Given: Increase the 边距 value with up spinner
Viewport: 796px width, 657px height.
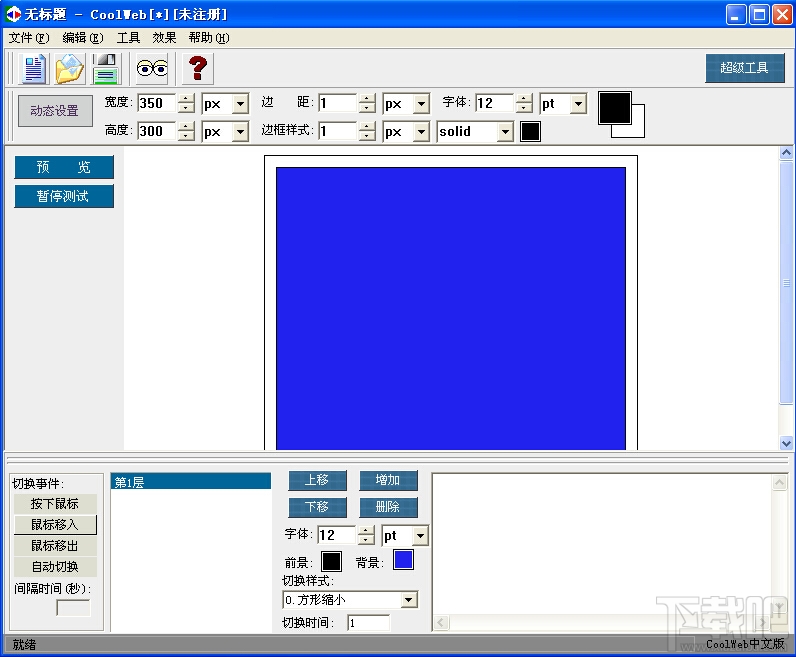Looking at the screenshot, I should pos(367,99).
